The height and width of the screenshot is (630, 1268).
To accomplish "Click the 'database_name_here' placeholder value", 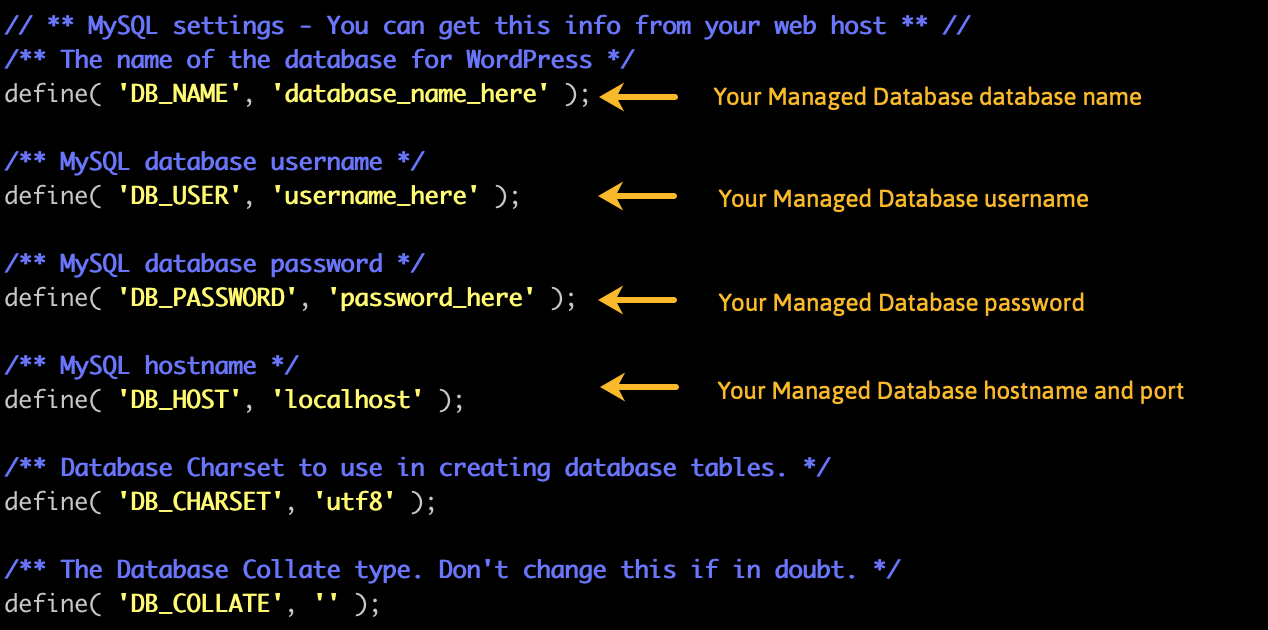I will click(x=410, y=94).
